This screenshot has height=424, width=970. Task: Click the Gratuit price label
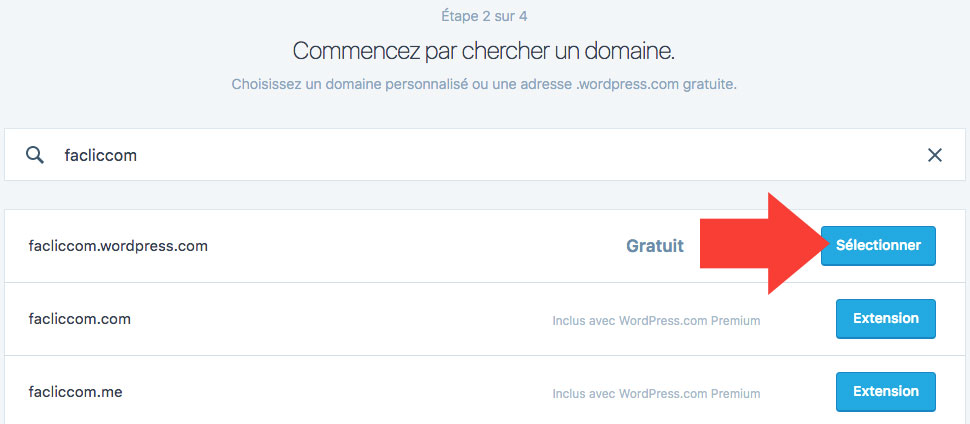(655, 246)
